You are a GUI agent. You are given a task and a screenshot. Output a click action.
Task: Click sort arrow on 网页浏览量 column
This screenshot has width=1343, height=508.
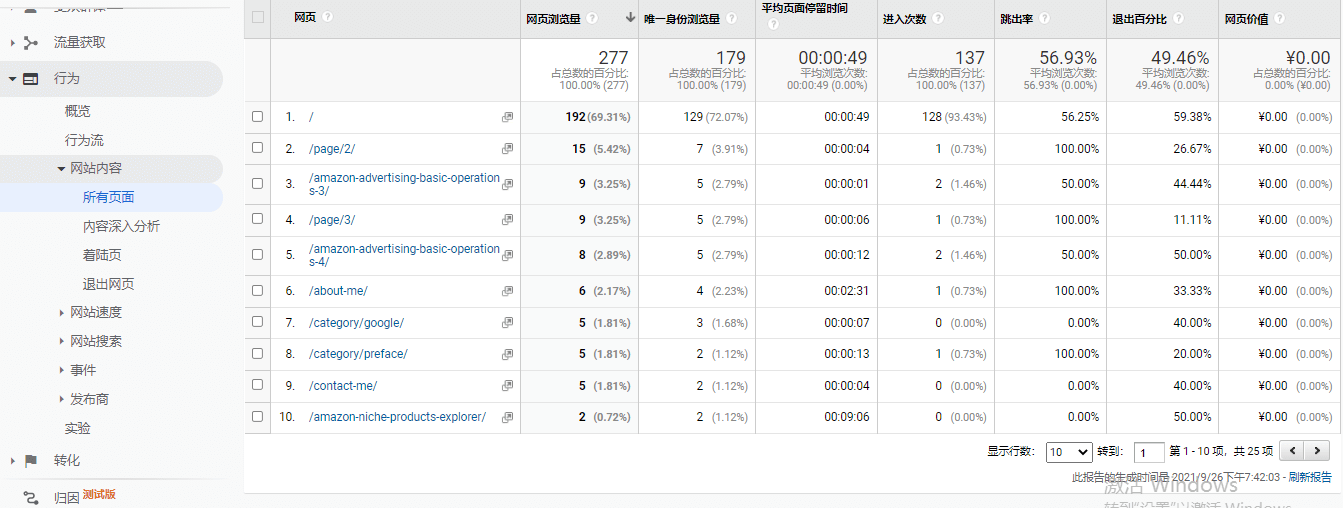click(630, 17)
